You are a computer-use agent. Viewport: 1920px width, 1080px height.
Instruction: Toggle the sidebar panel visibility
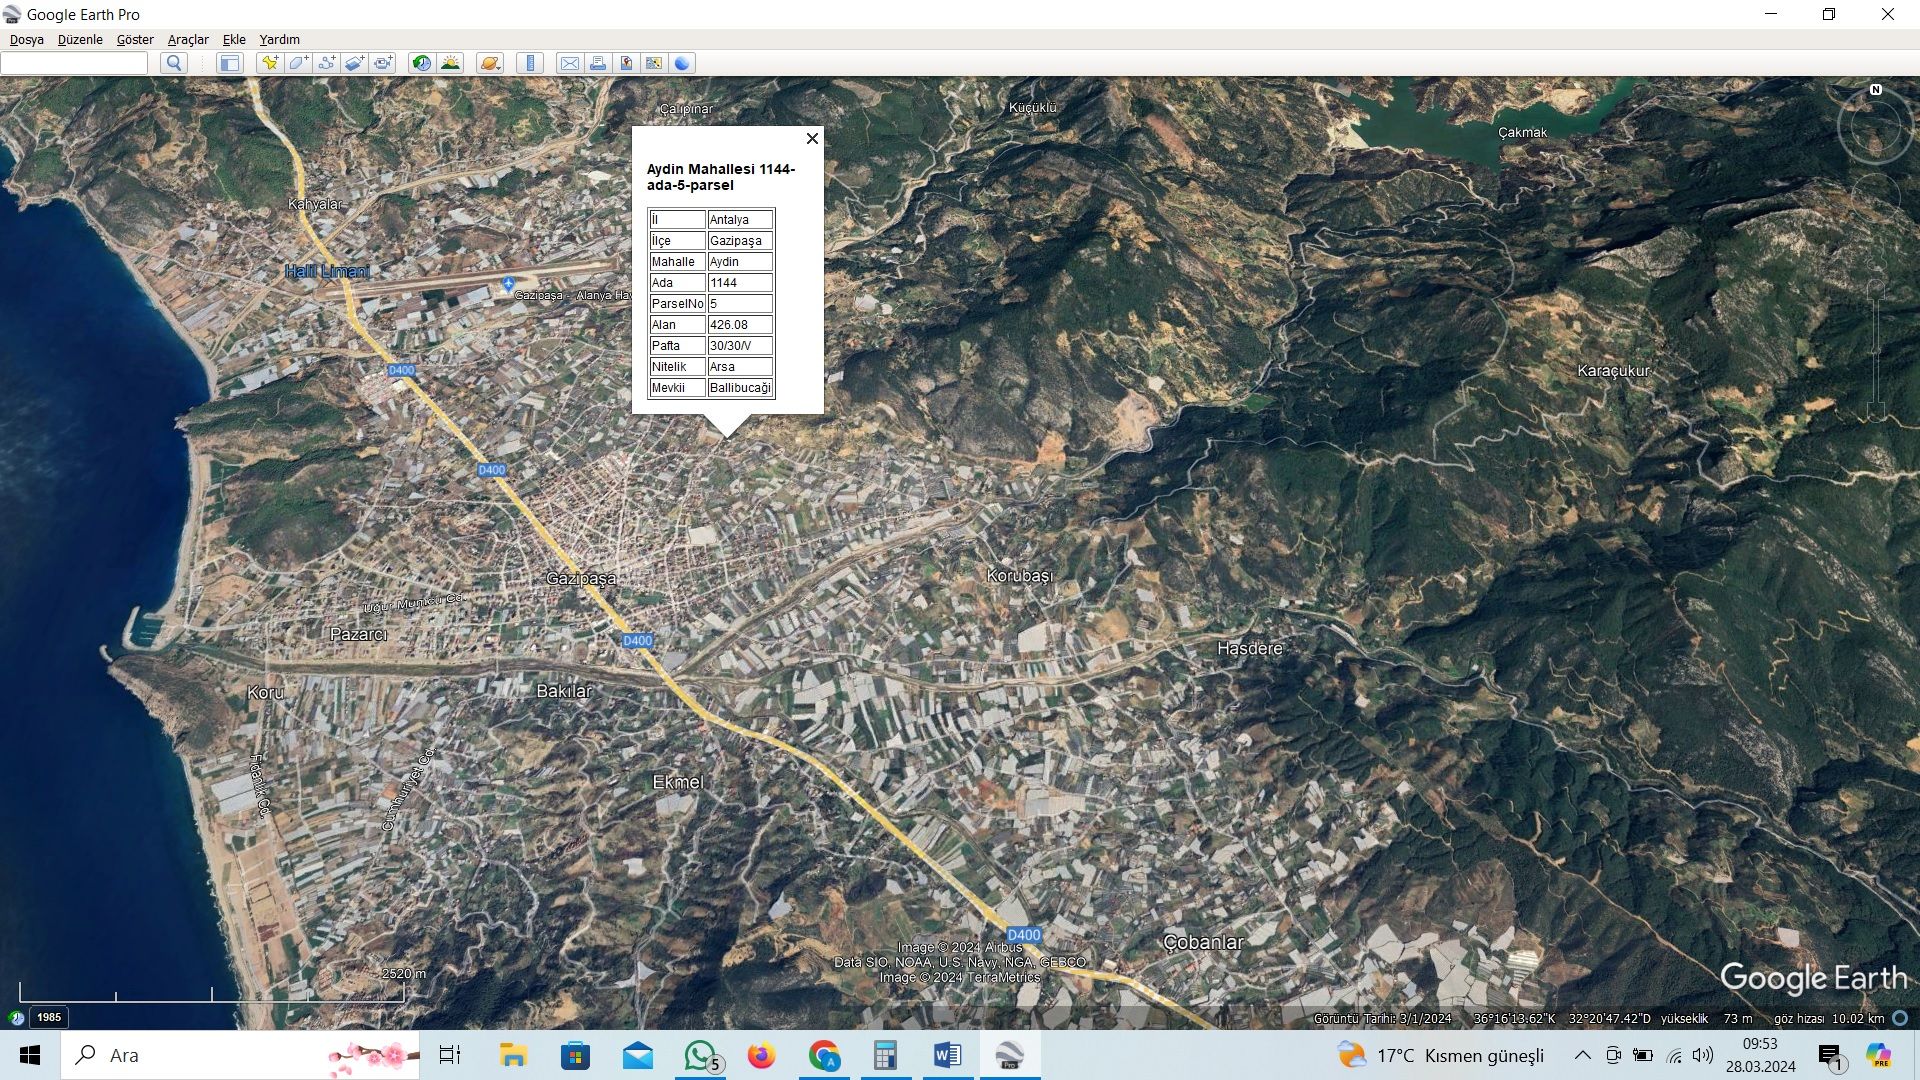(230, 63)
